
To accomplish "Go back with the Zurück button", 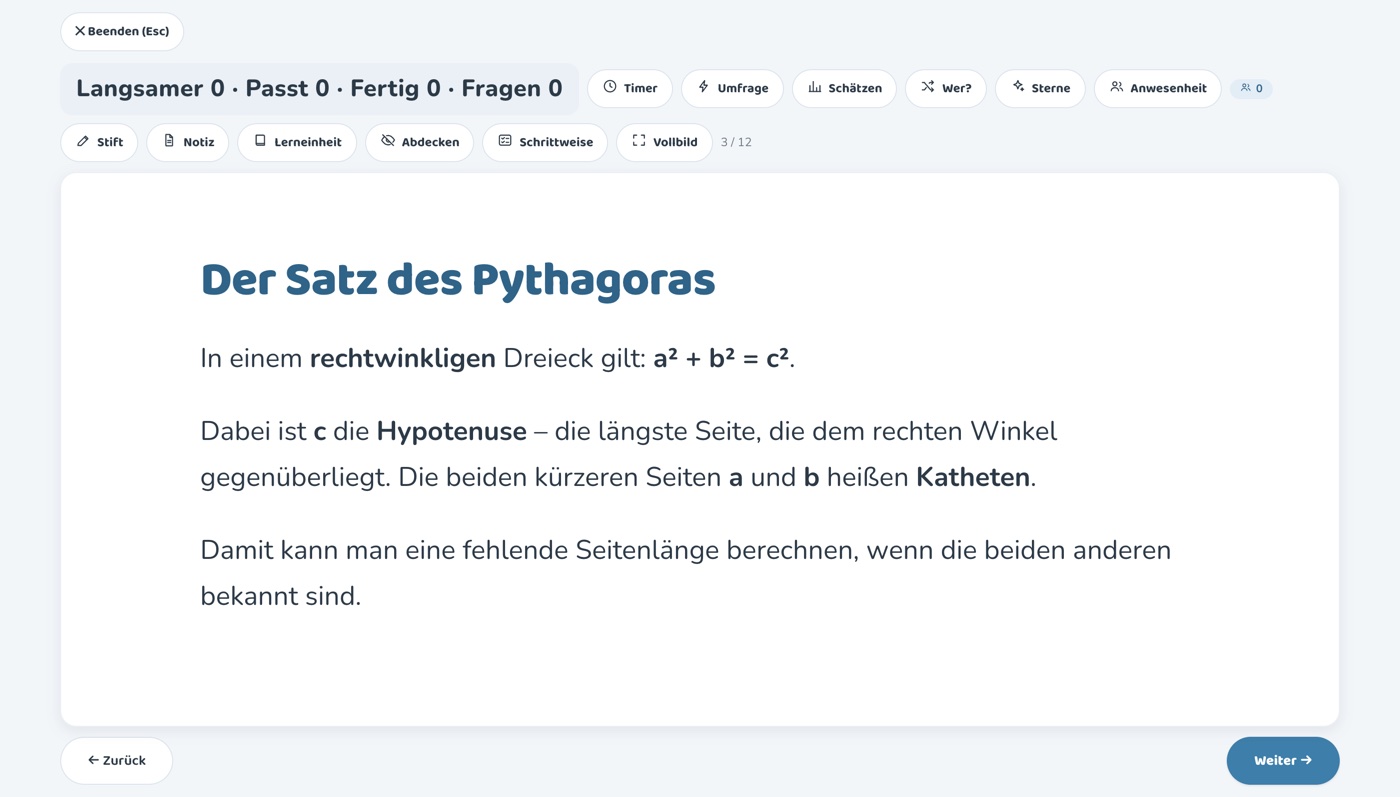I will [x=117, y=761].
